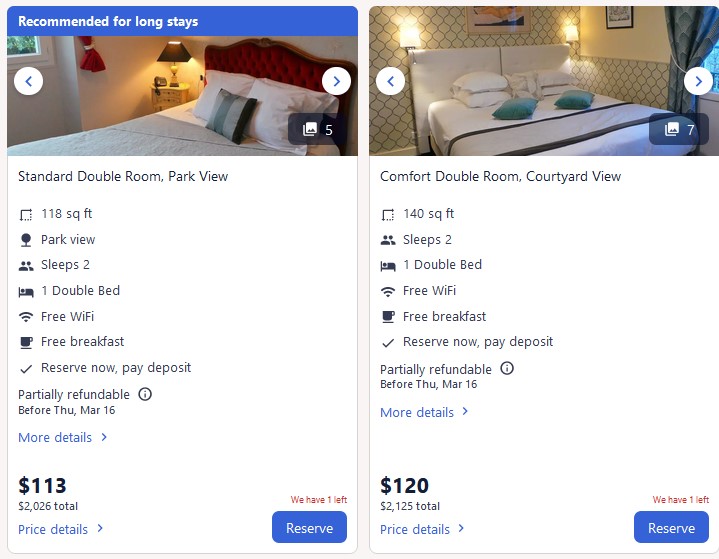Reserve the Standard Double Room

pyautogui.click(x=309, y=528)
